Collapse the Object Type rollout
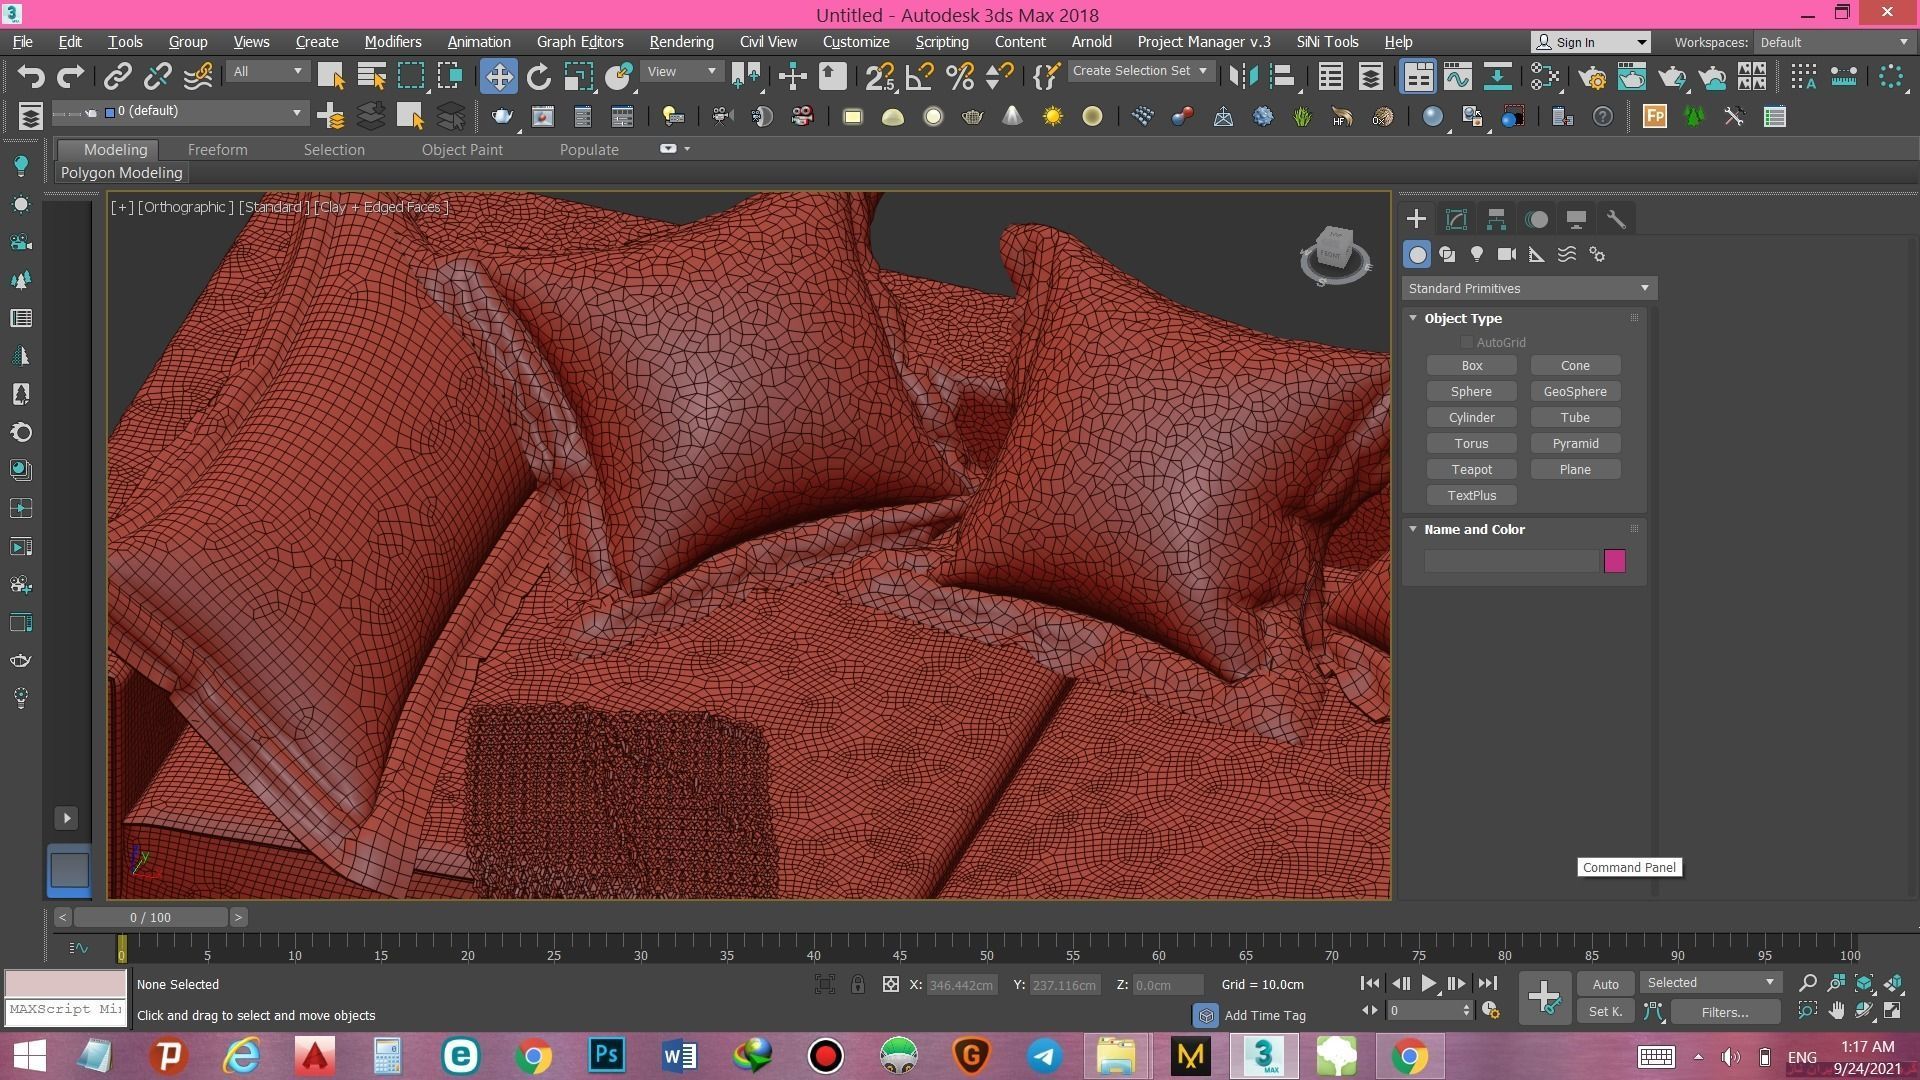This screenshot has width=1920, height=1080. click(x=1413, y=318)
